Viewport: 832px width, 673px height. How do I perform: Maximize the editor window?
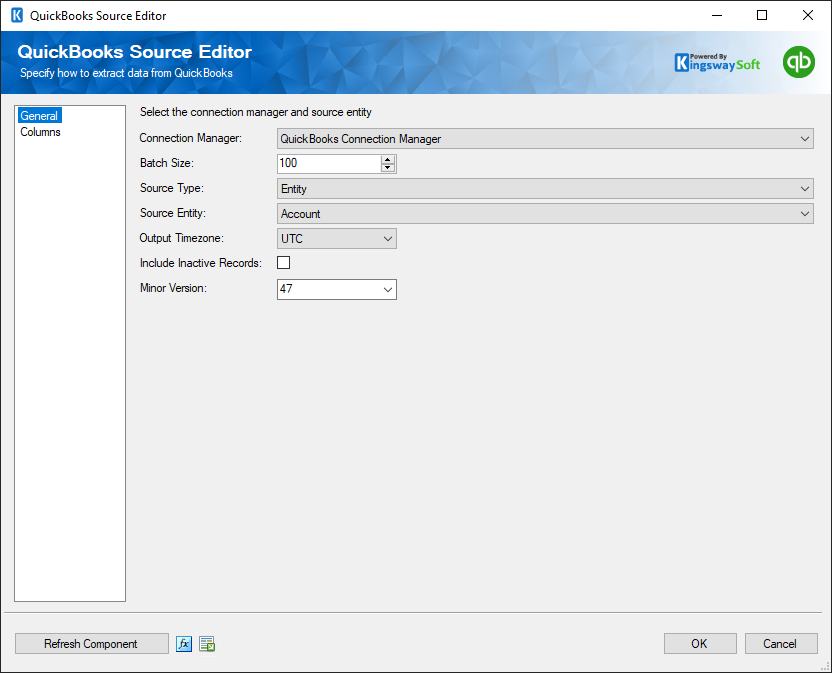pyautogui.click(x=762, y=15)
